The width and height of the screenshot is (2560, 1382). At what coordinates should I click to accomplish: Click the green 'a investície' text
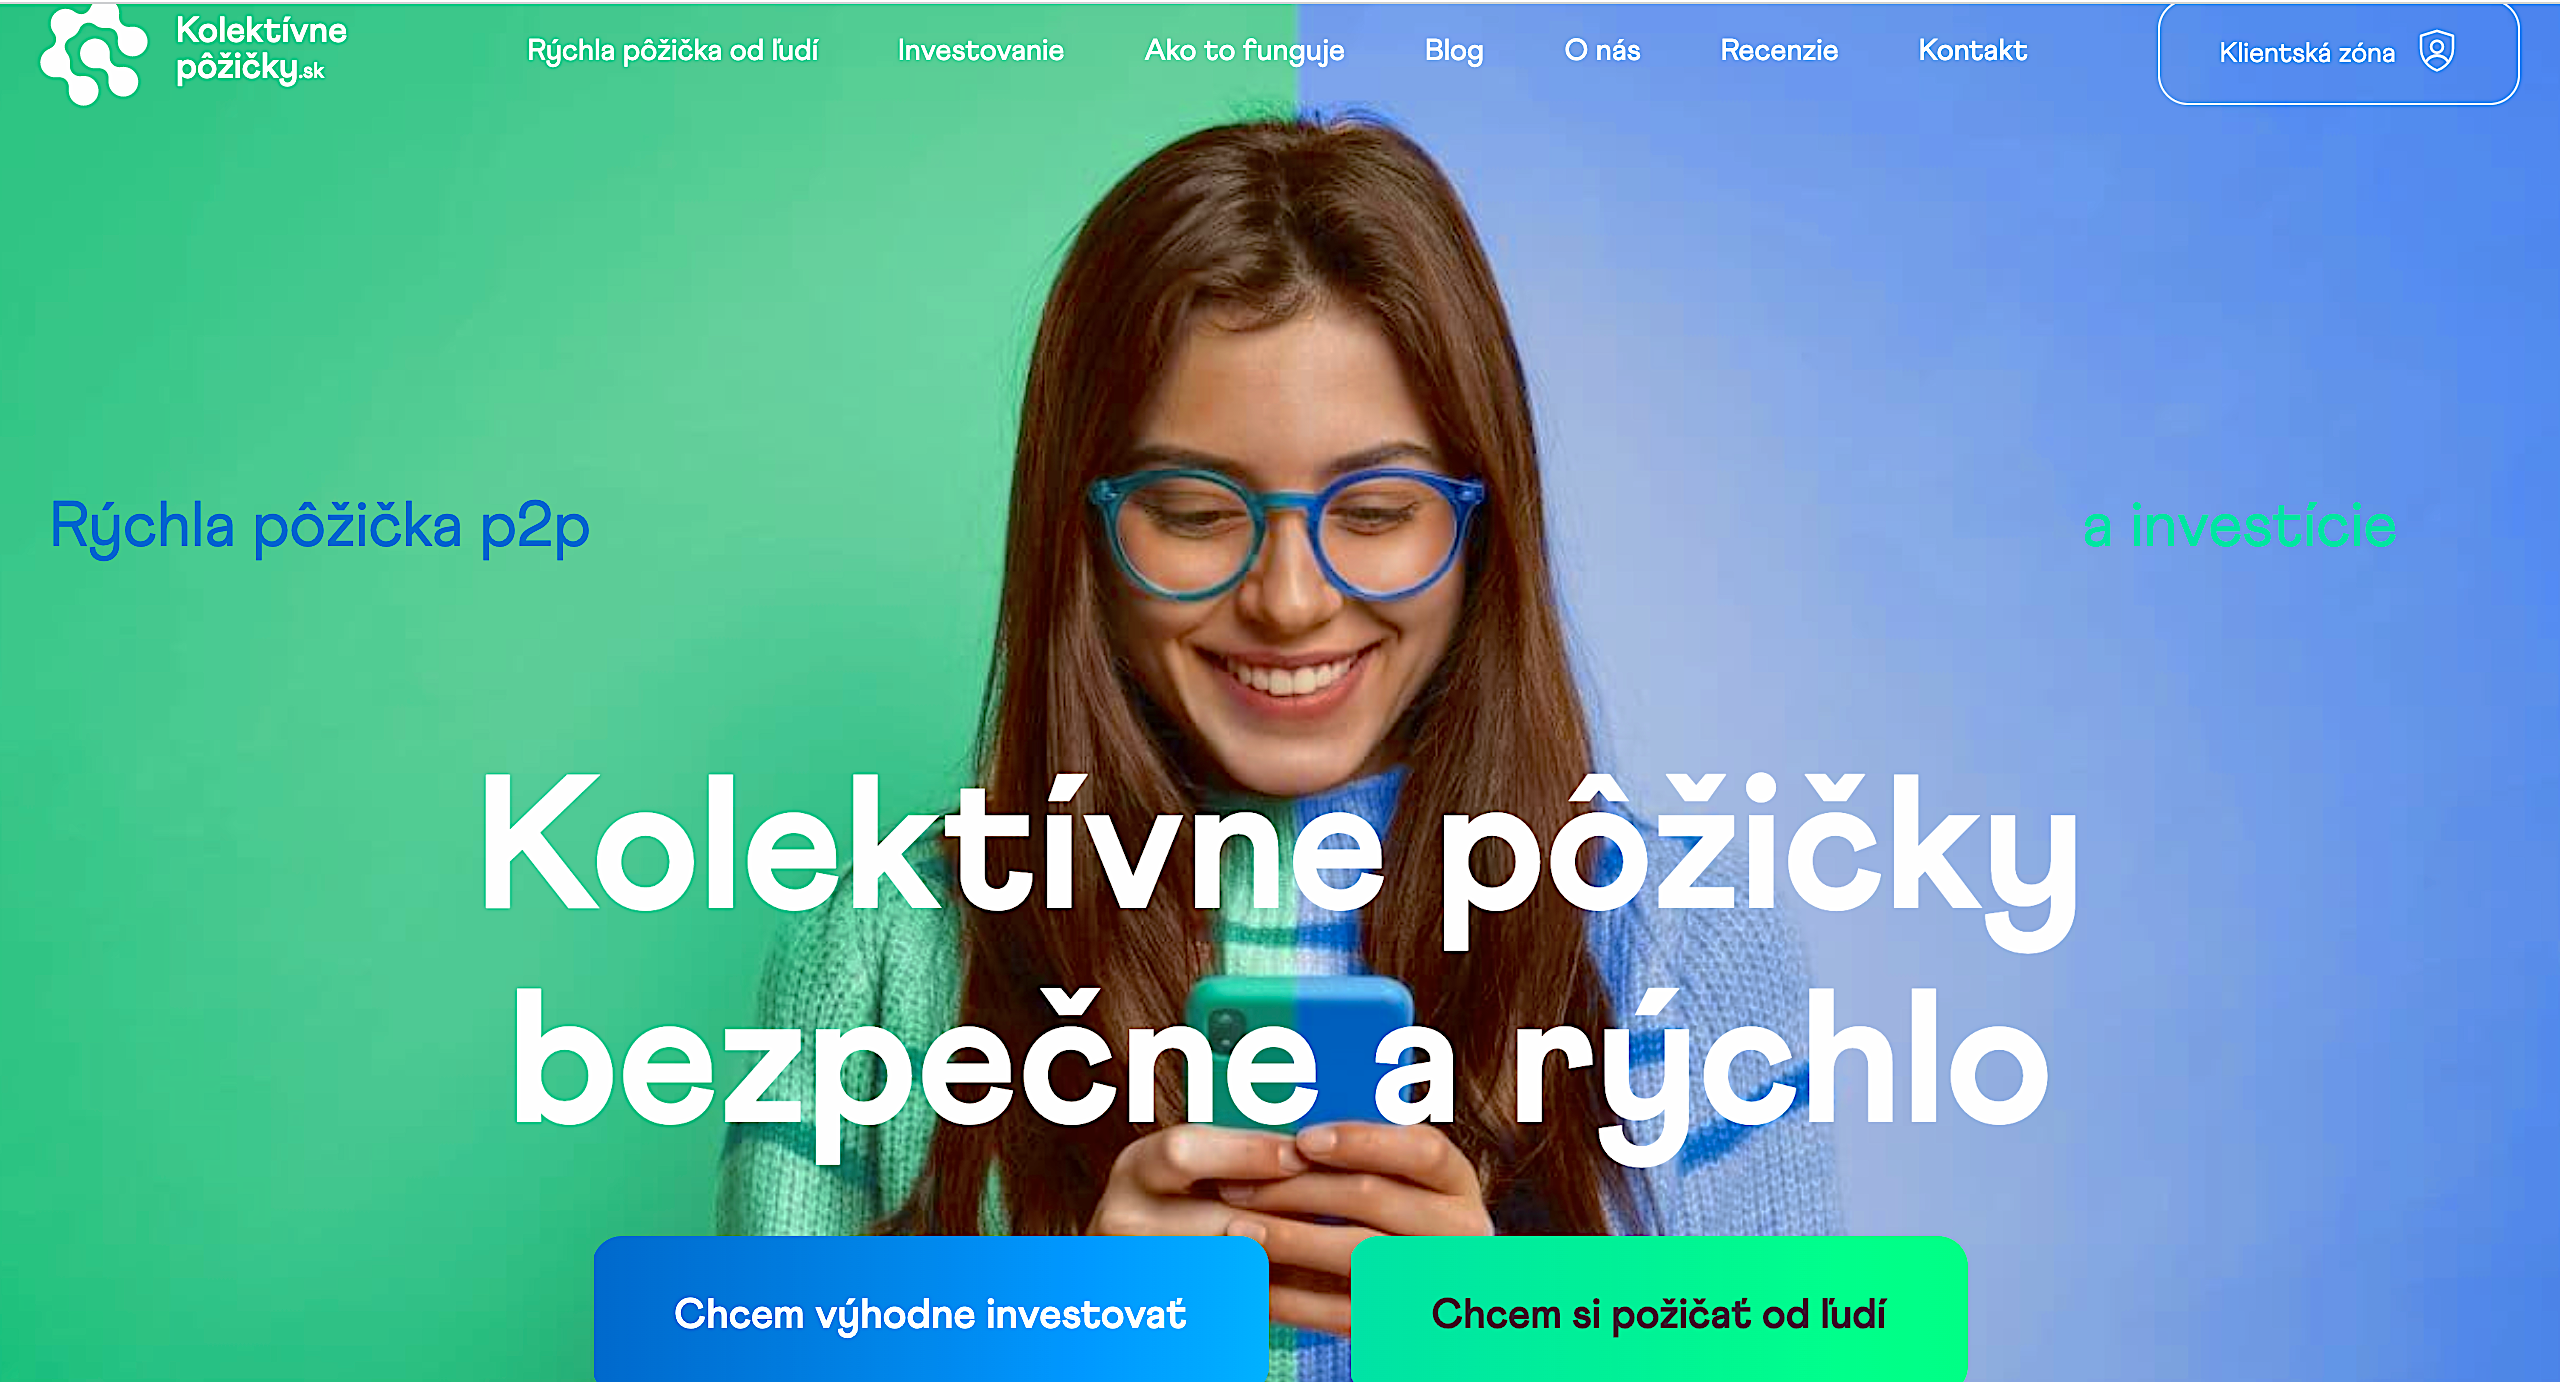2240,527
